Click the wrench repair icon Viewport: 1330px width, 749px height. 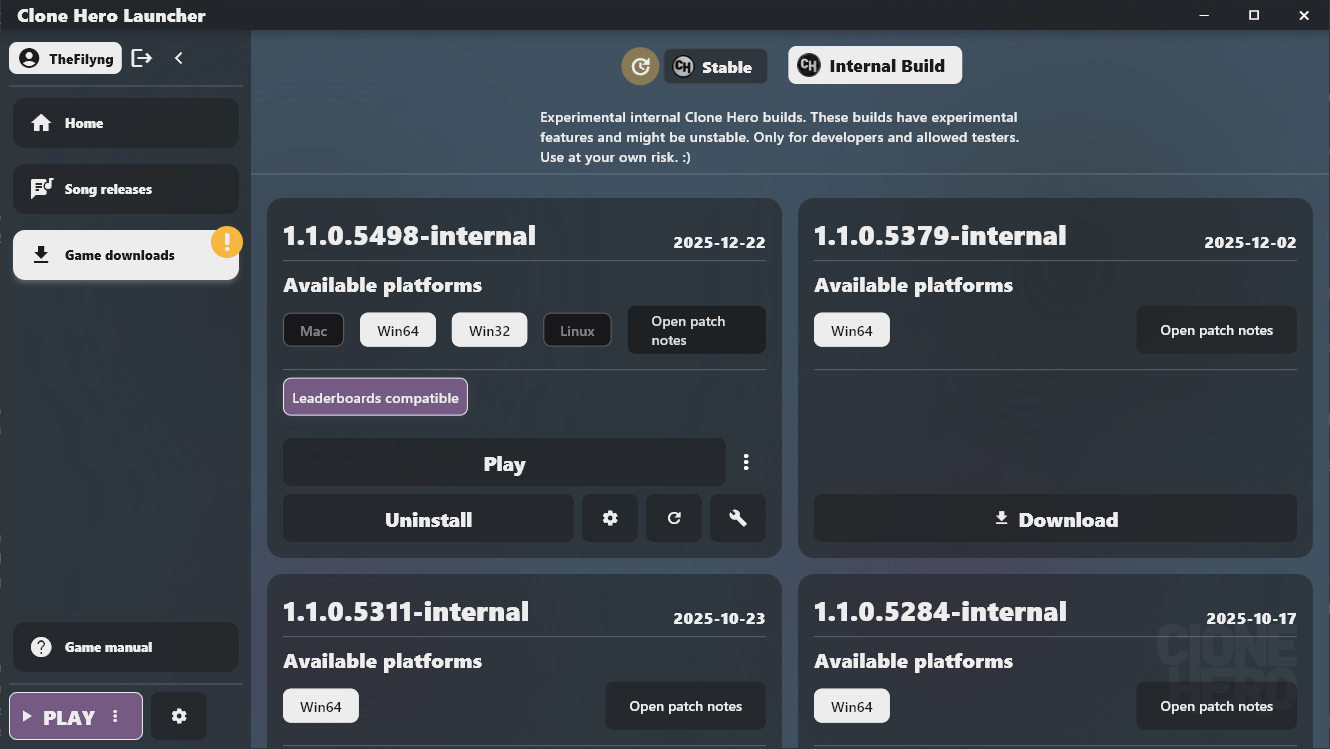point(738,518)
